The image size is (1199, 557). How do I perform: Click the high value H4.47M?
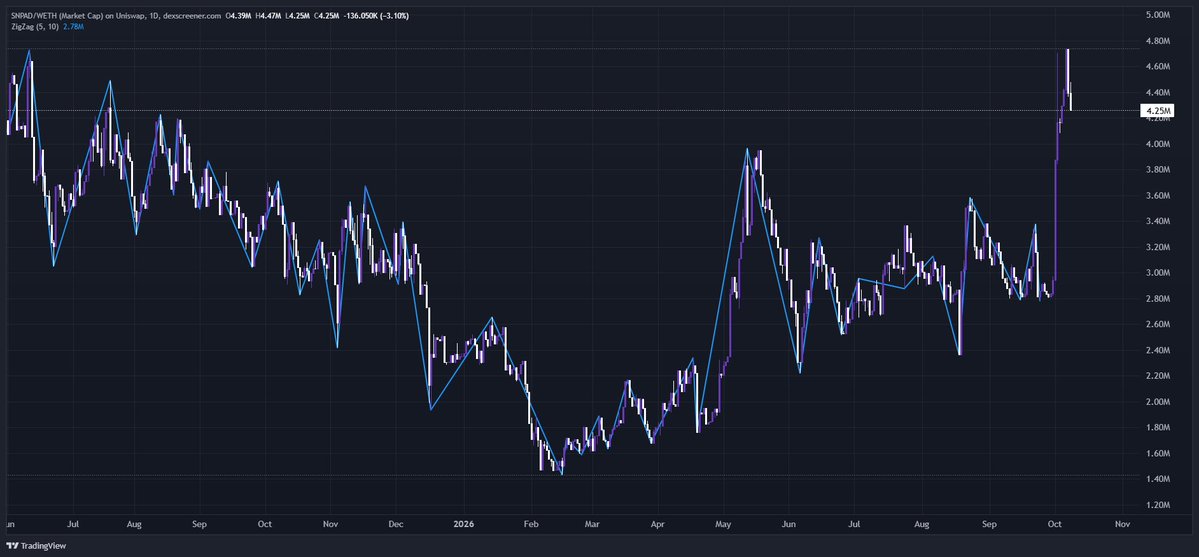269,15
